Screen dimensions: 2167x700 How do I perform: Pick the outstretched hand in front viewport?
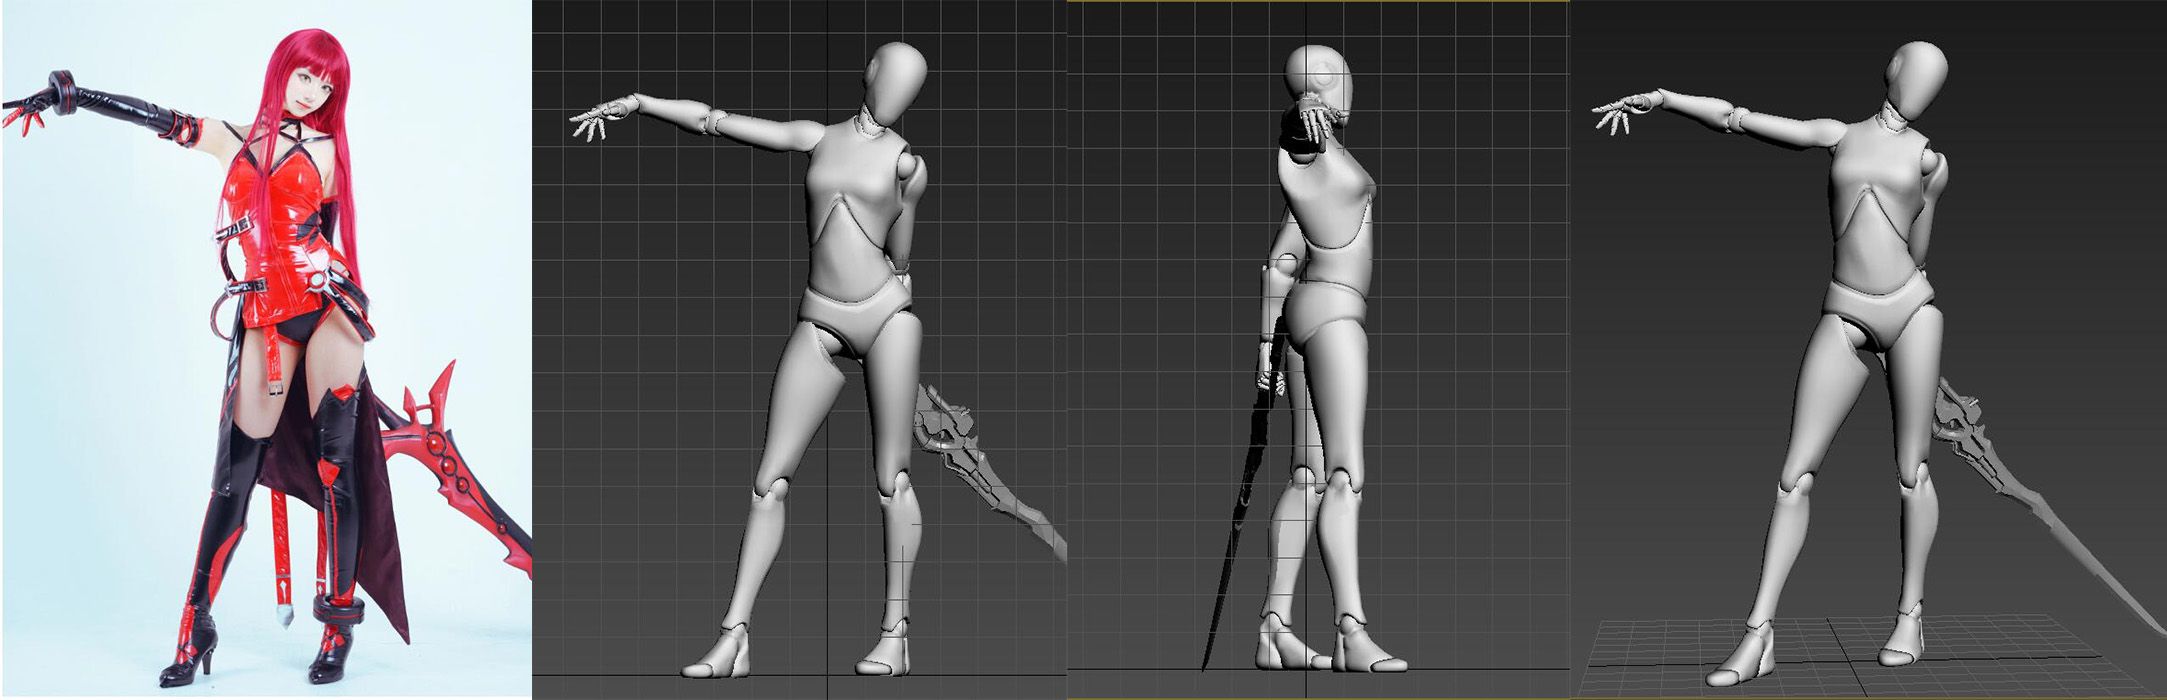[x=602, y=117]
